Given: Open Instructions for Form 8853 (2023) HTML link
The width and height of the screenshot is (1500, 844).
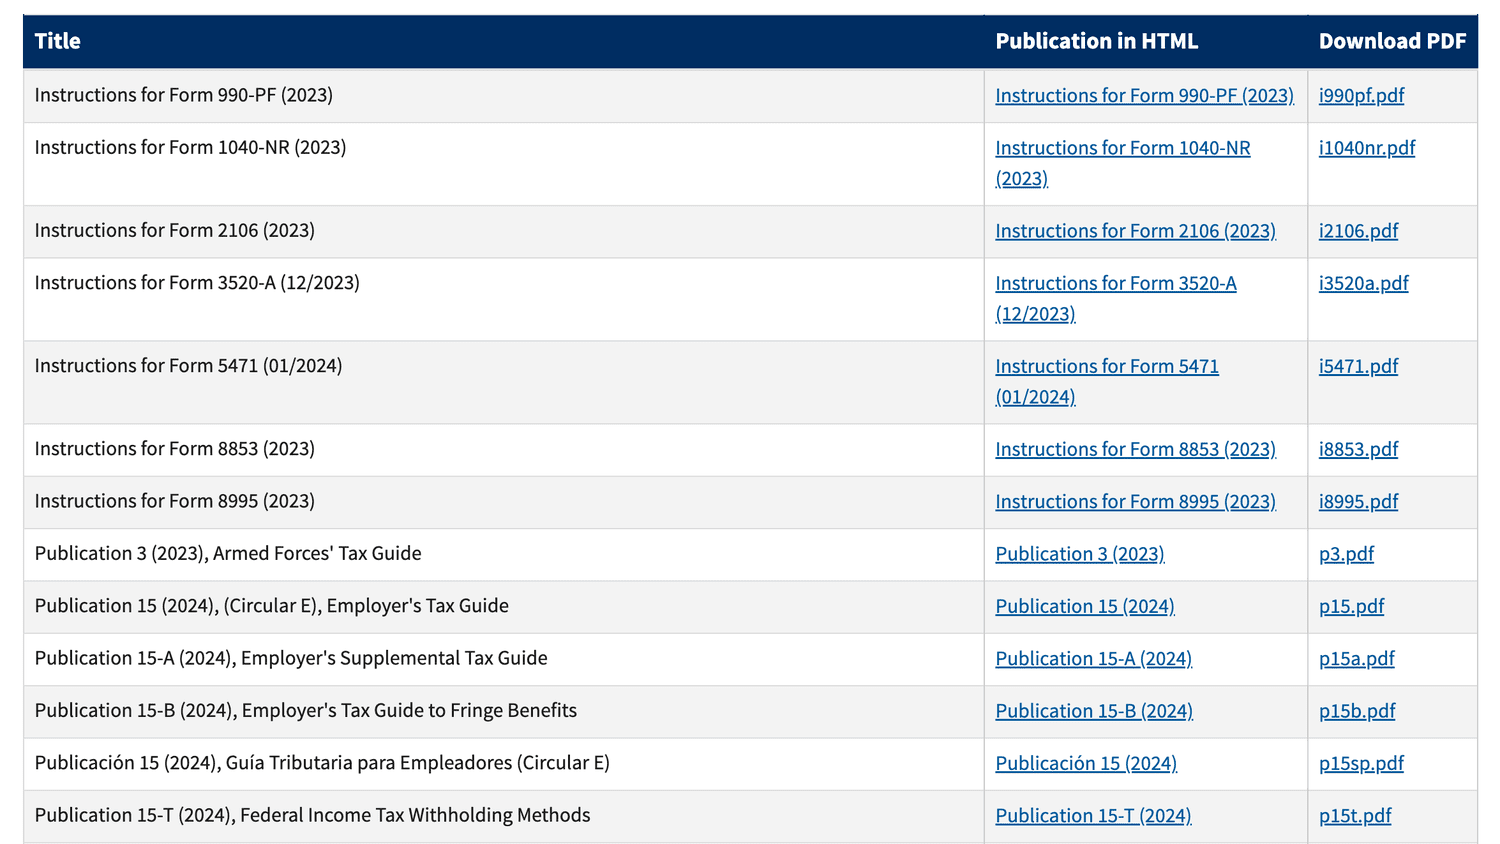Looking at the screenshot, I should [x=1135, y=449].
